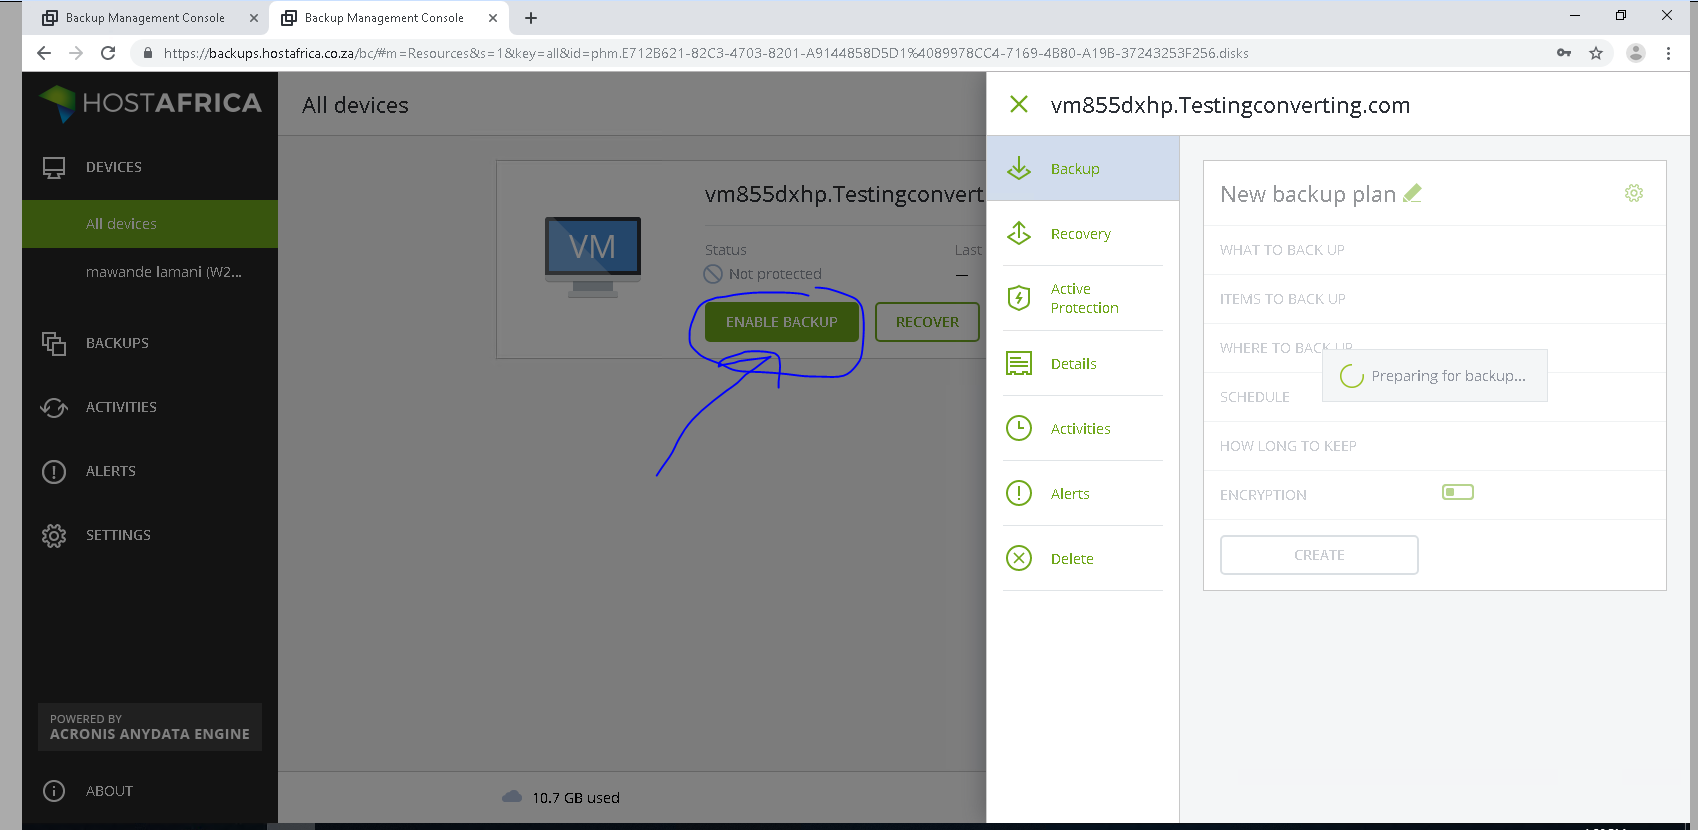Click the HostAfrica logo
This screenshot has width=1698, height=830.
click(x=150, y=103)
